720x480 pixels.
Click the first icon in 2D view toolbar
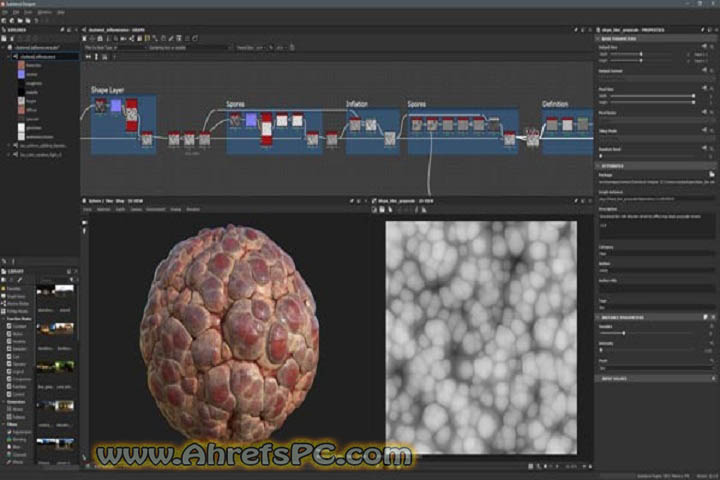pyautogui.click(x=374, y=210)
